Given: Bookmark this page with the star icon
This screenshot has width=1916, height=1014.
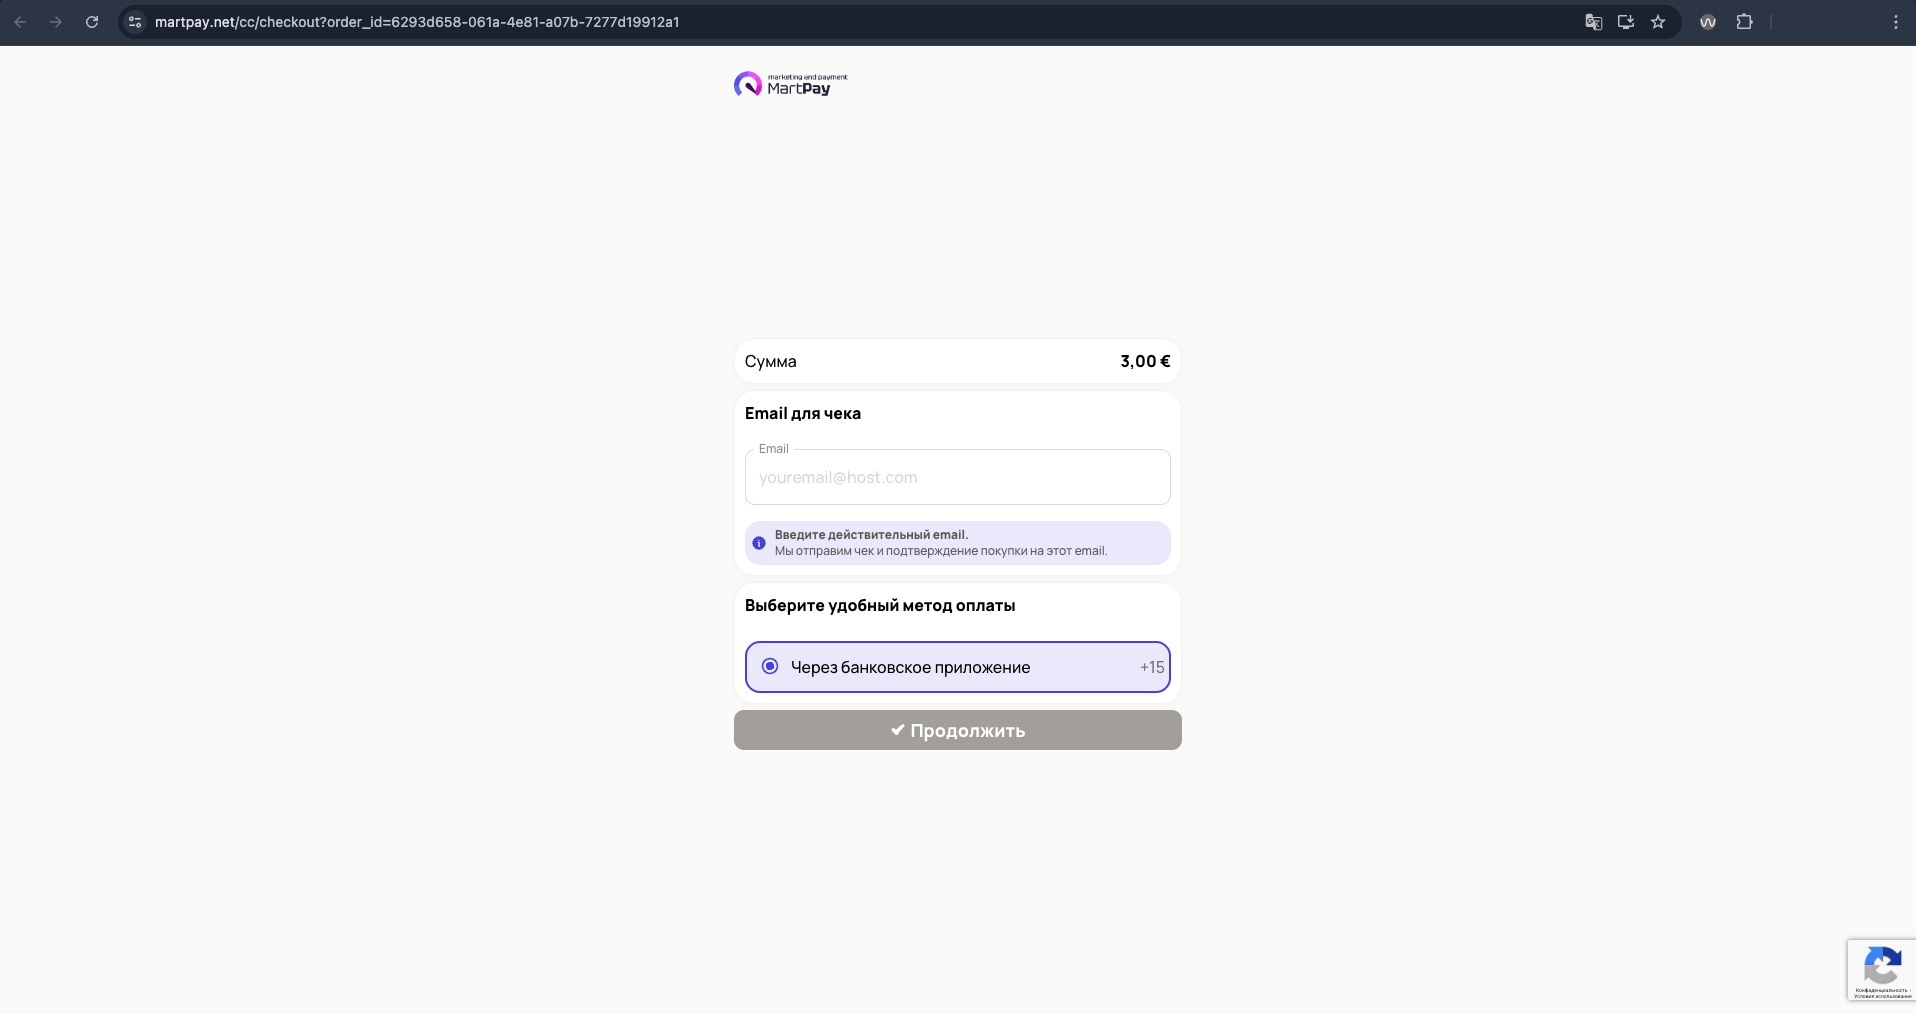Looking at the screenshot, I should (1658, 22).
